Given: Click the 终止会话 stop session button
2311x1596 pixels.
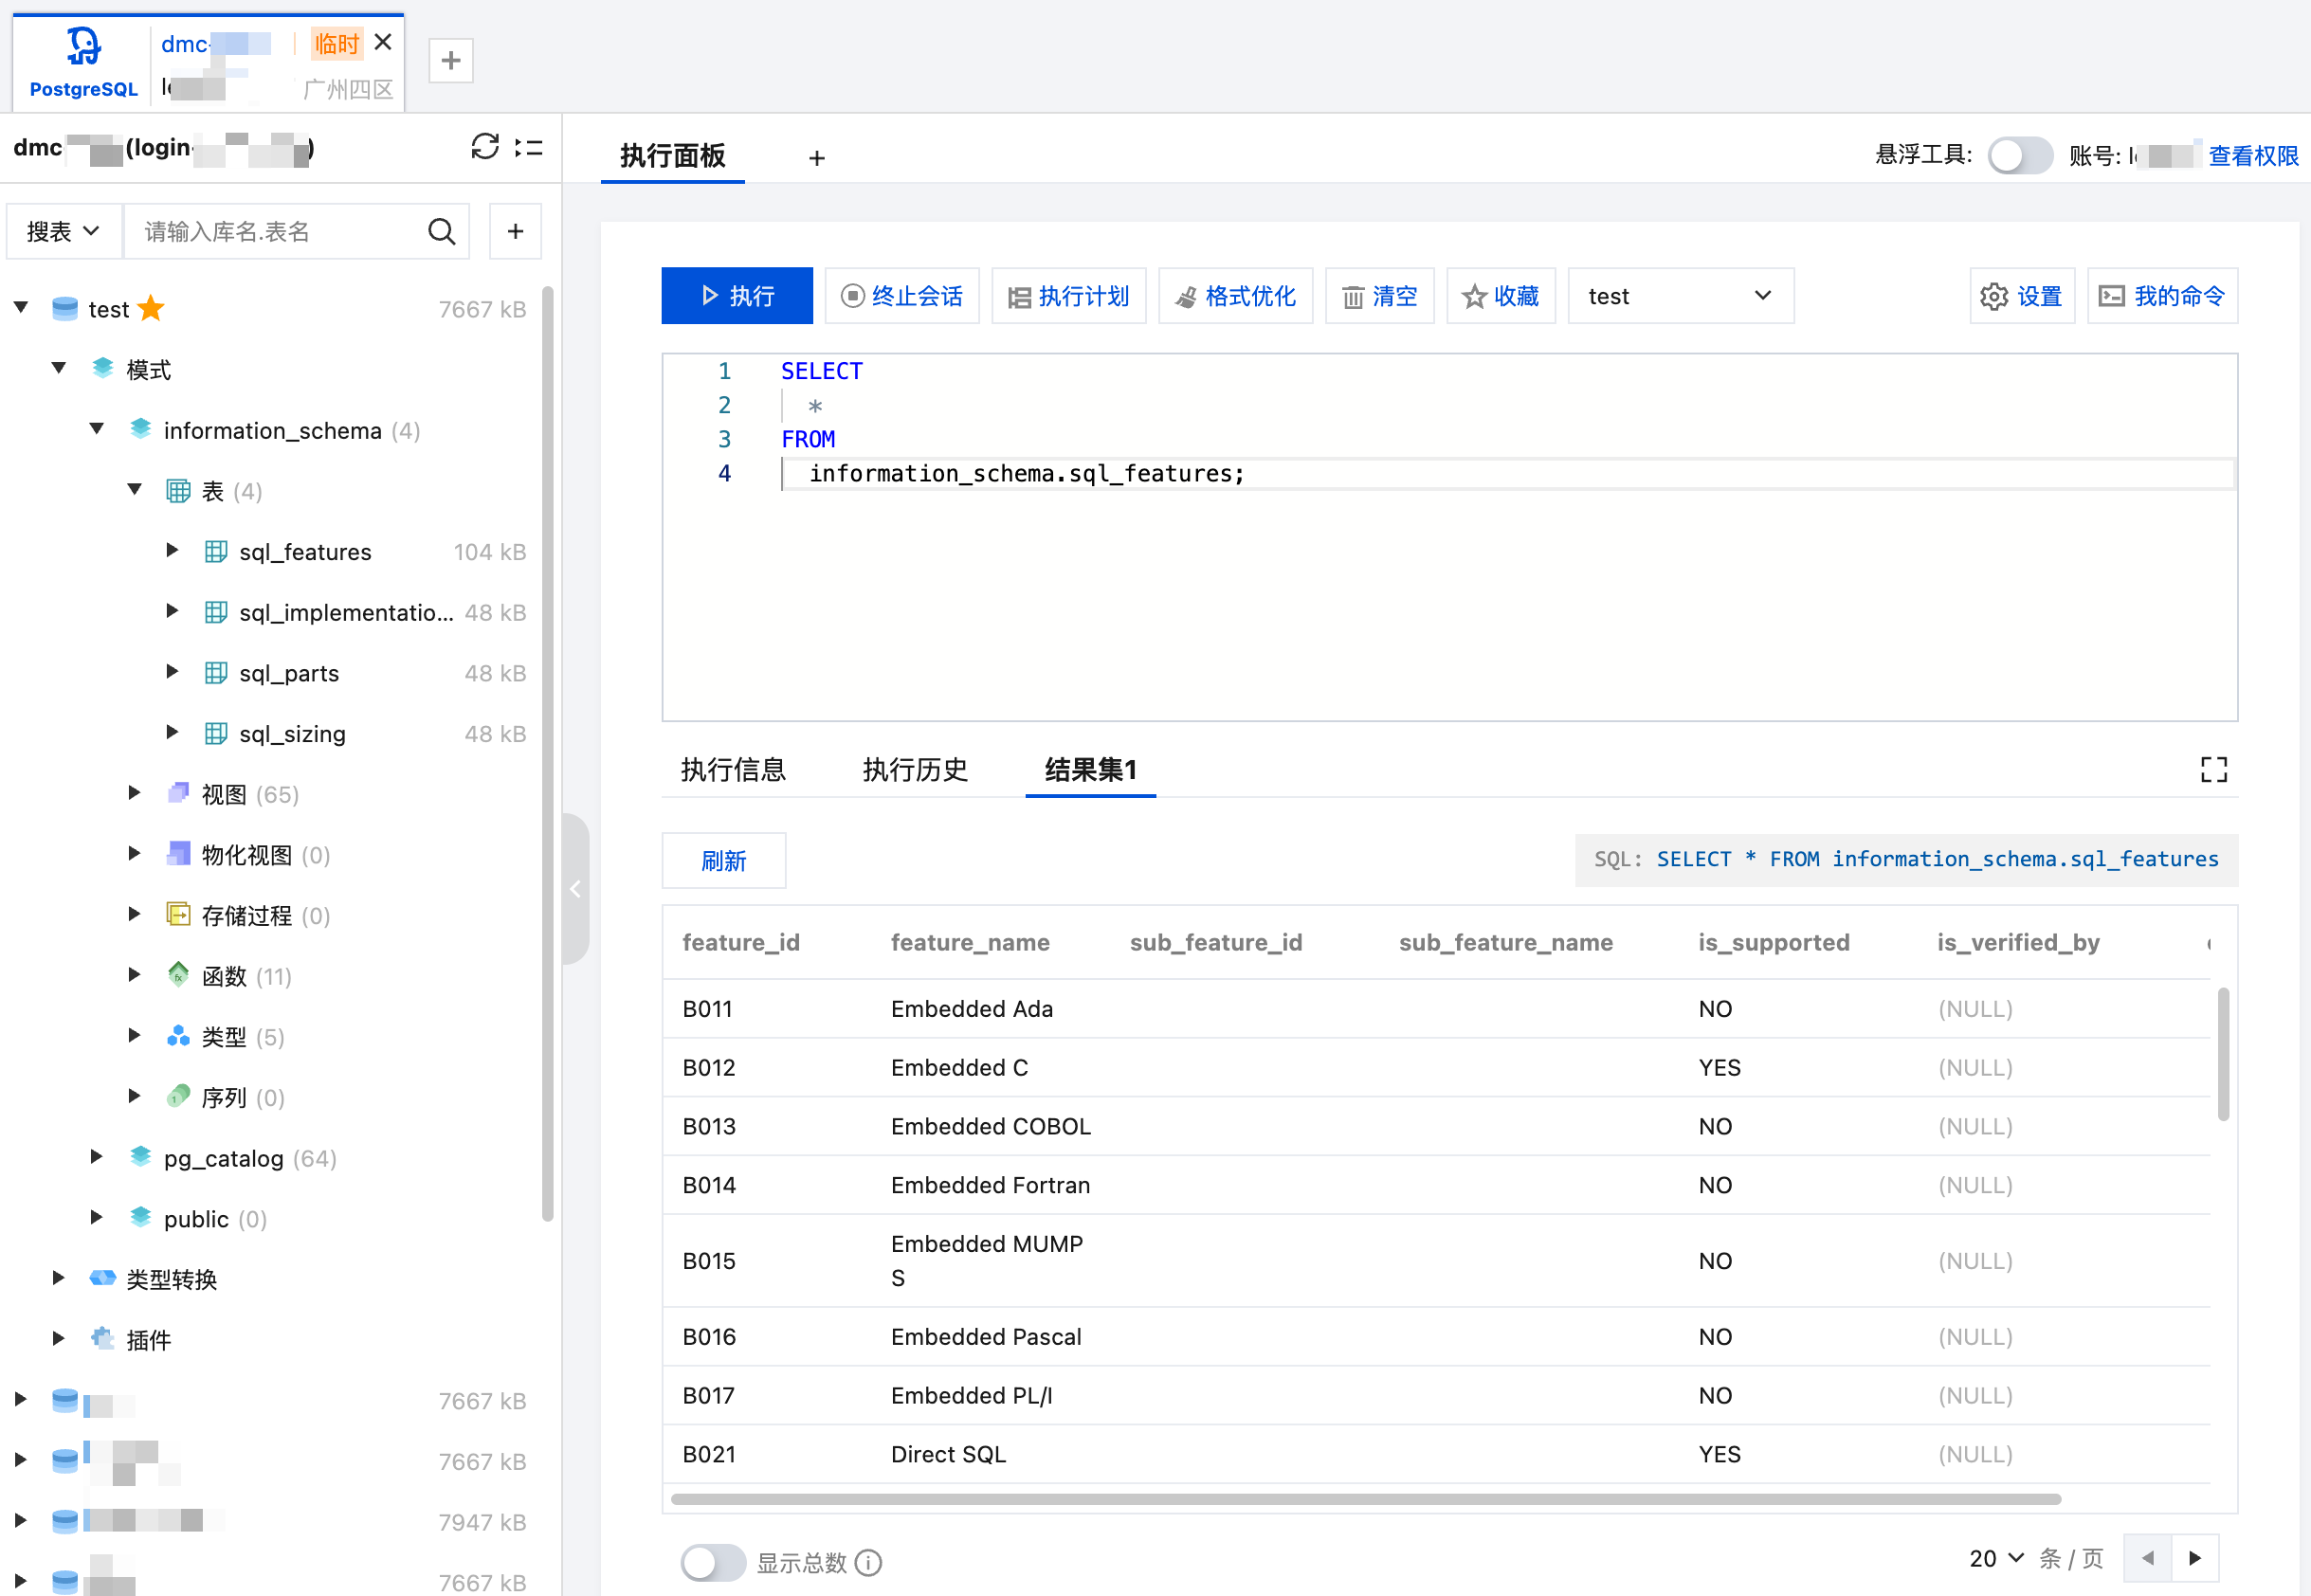Looking at the screenshot, I should click(x=901, y=296).
